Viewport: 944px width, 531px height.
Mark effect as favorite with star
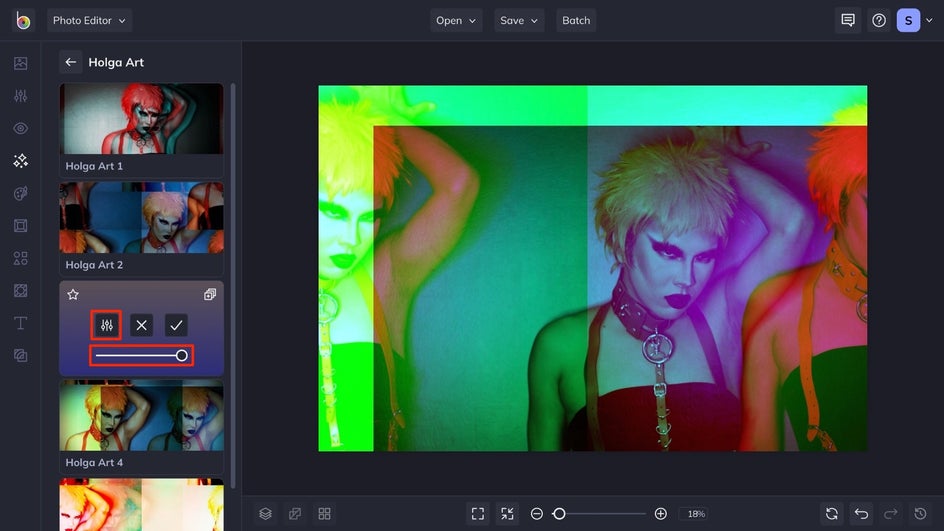tap(73, 294)
